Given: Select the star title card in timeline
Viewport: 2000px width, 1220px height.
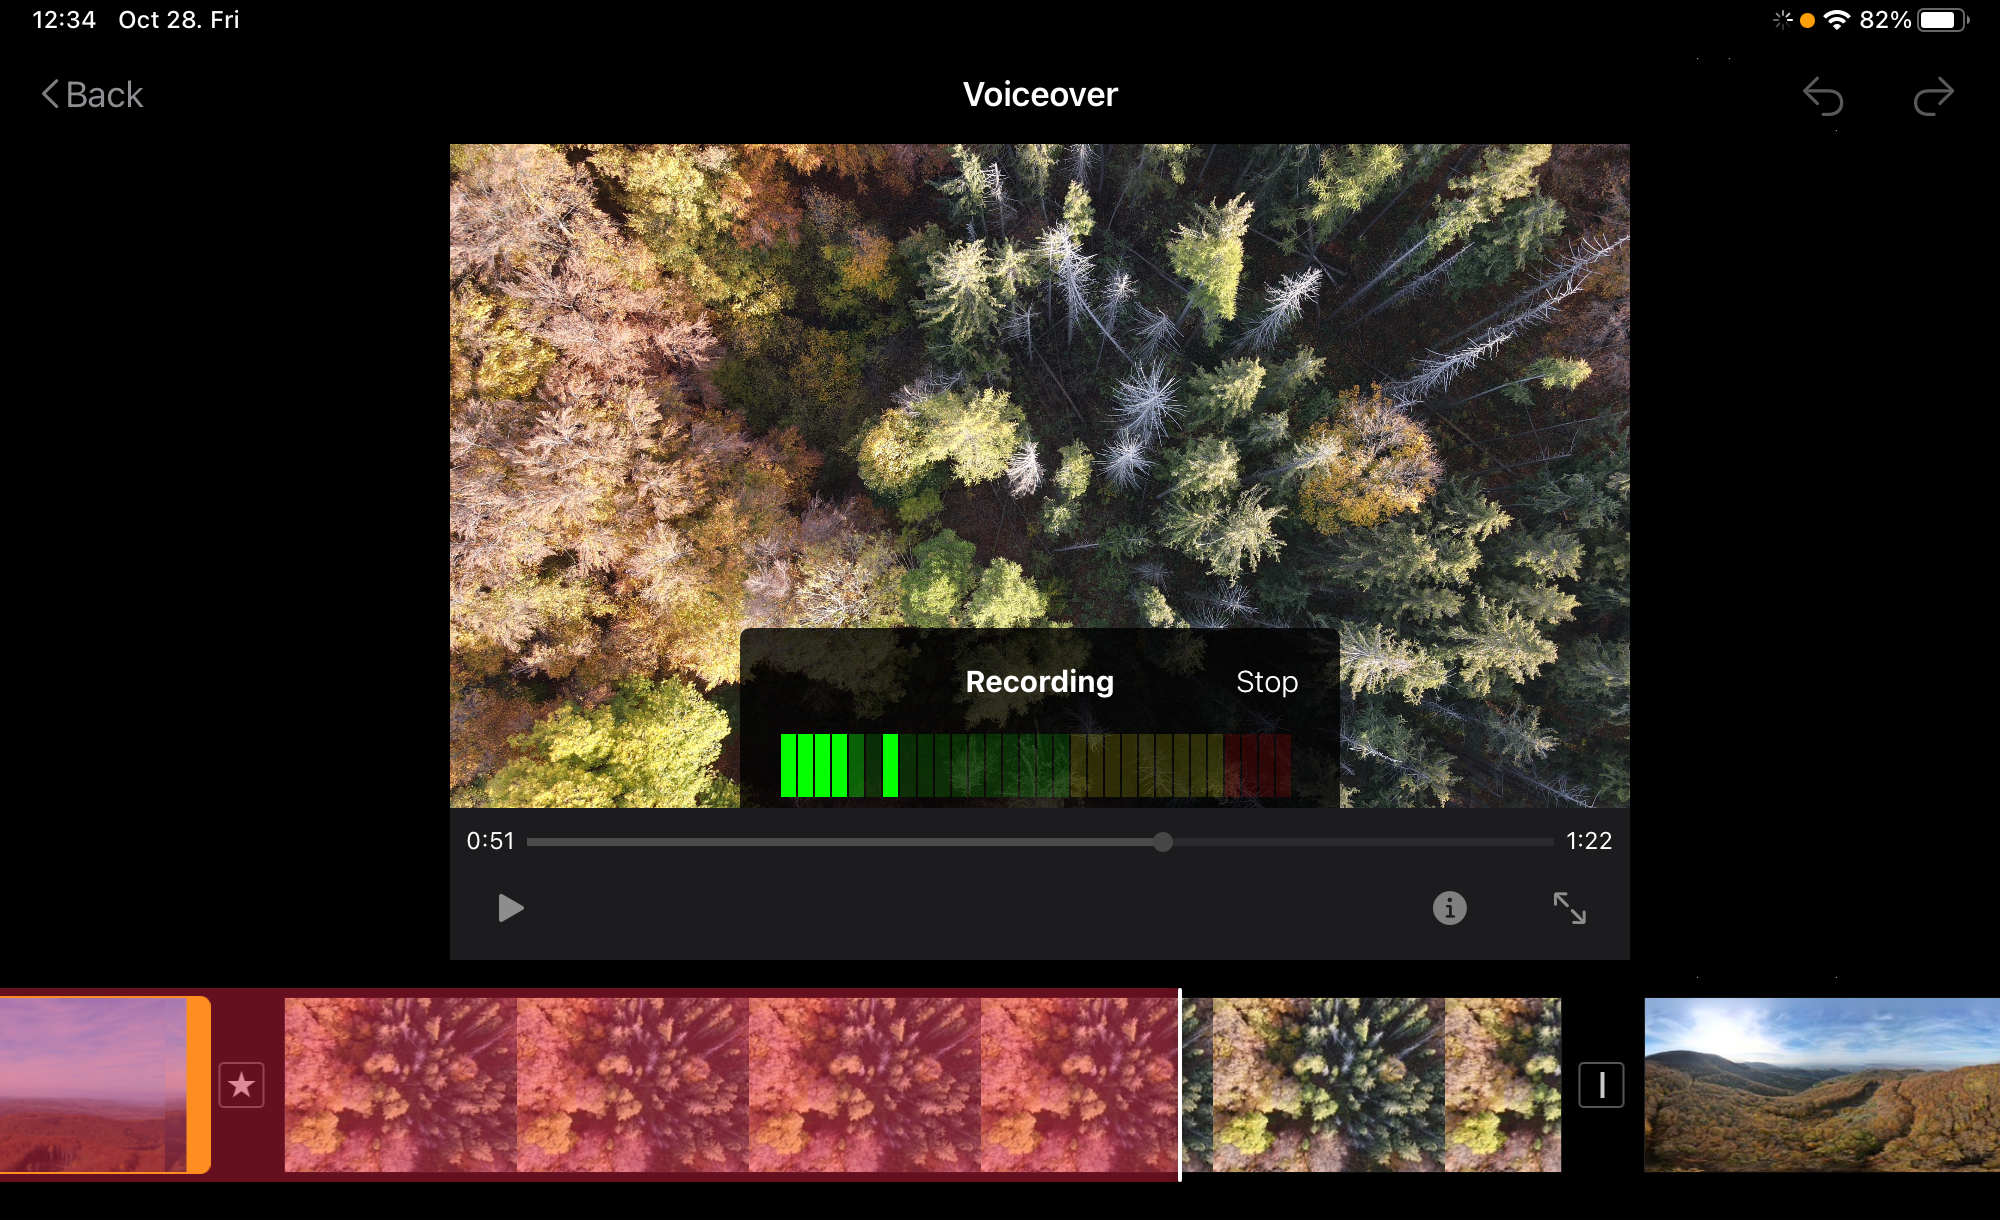Looking at the screenshot, I should tap(241, 1085).
